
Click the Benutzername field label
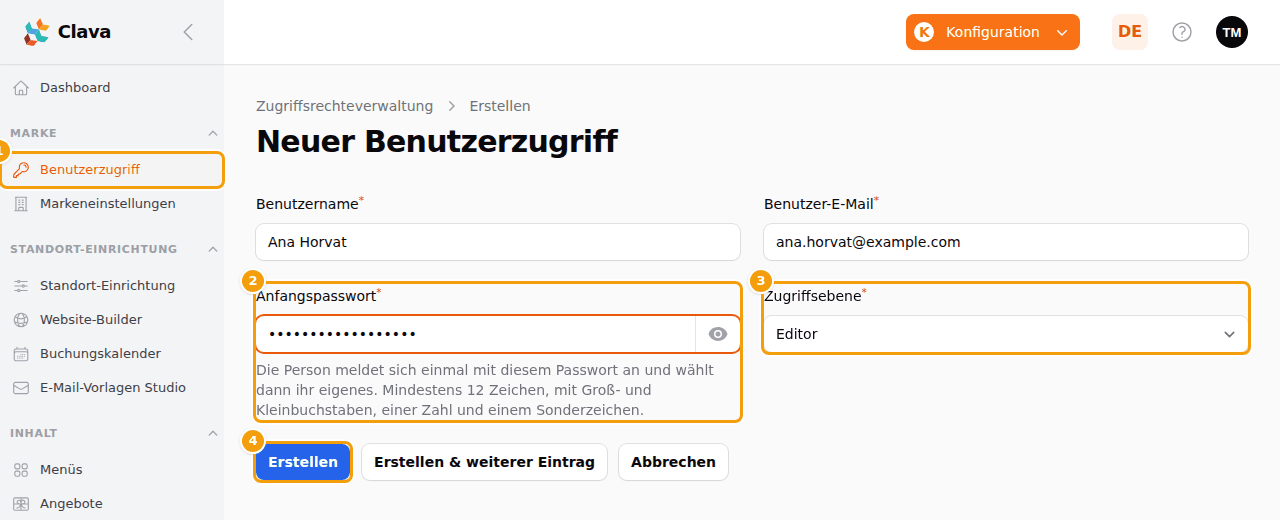[307, 204]
